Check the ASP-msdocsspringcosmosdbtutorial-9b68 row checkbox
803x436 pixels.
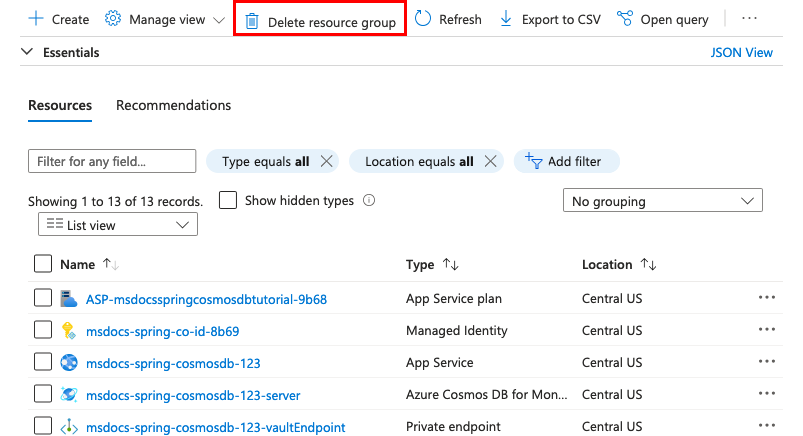[x=43, y=298]
